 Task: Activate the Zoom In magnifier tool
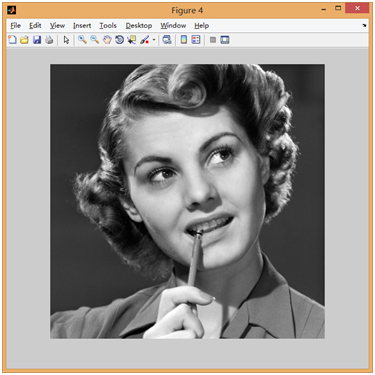[x=82, y=40]
